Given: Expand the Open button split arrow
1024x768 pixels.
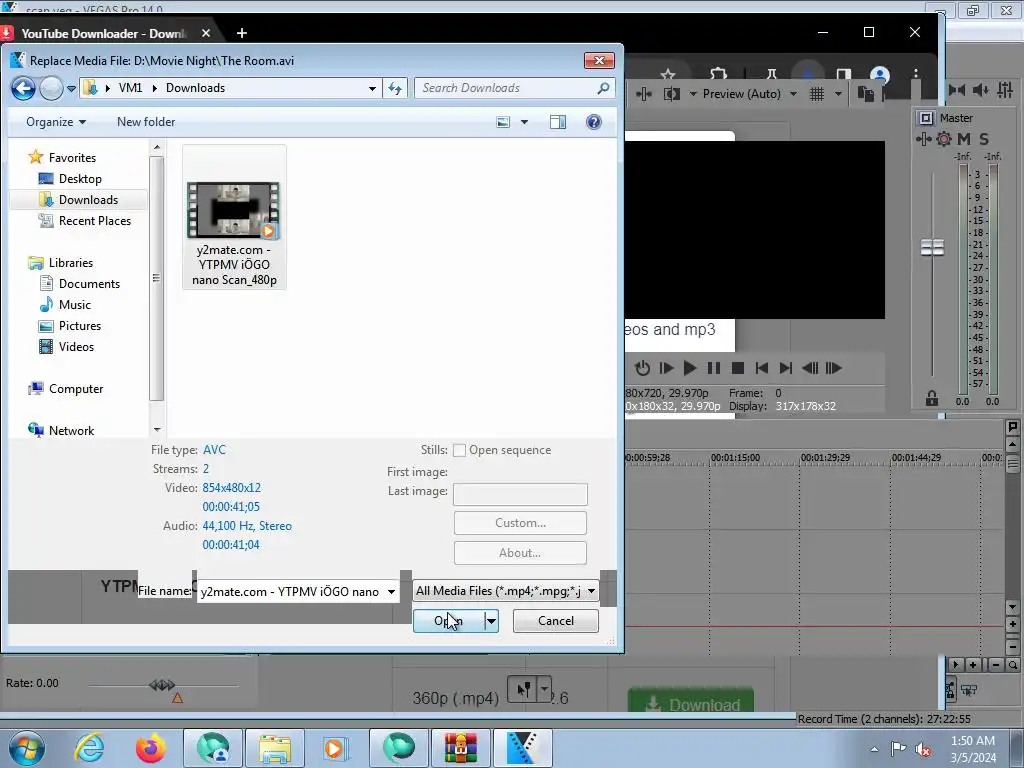Looking at the screenshot, I should coord(492,621).
